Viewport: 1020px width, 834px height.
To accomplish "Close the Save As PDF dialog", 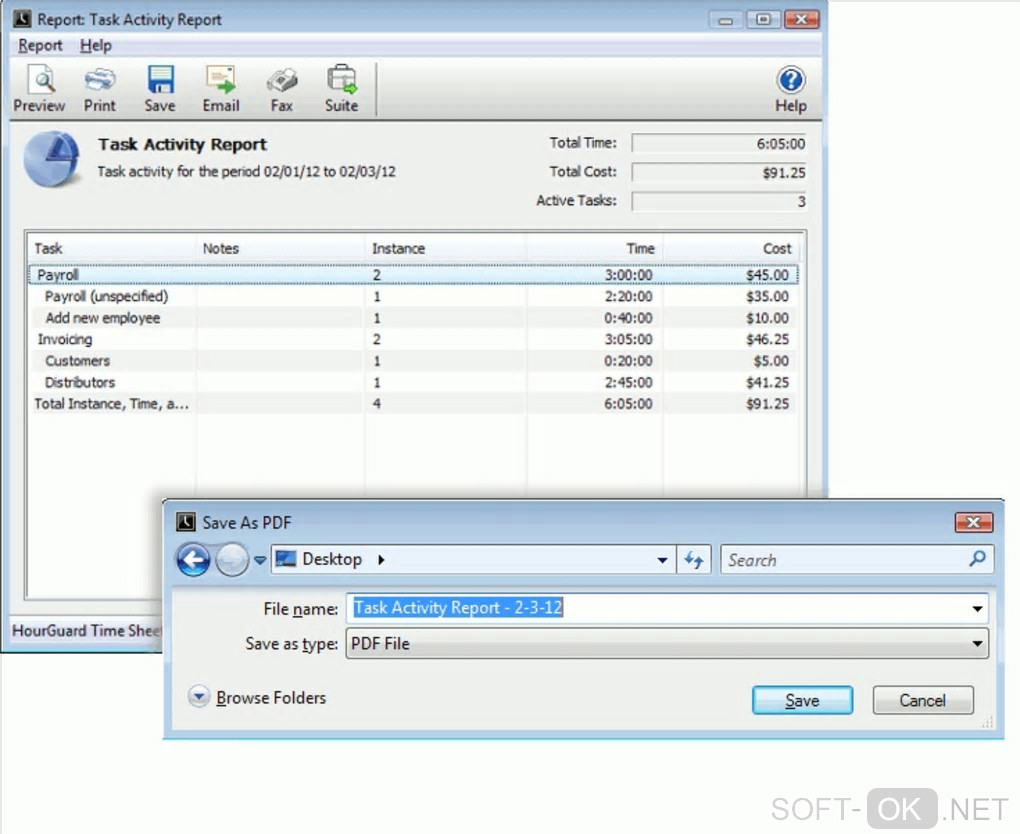I will pyautogui.click(x=973, y=522).
